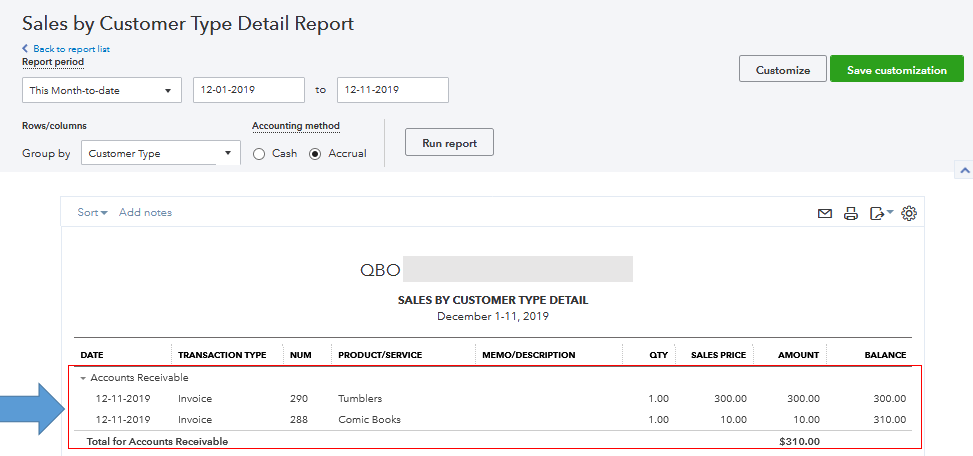The width and height of the screenshot is (973, 456).
Task: Click the end date field 12-11-2019
Action: point(393,90)
